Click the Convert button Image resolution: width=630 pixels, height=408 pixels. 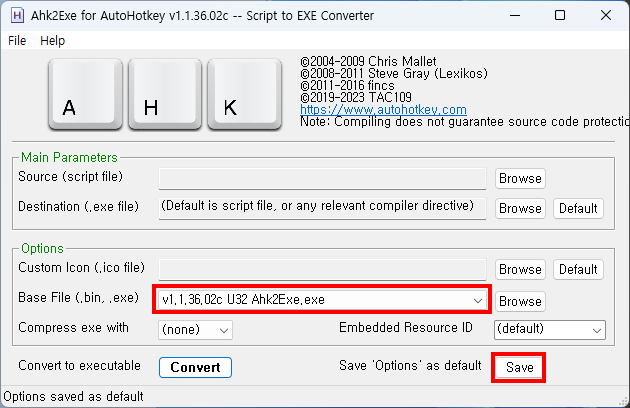195,367
